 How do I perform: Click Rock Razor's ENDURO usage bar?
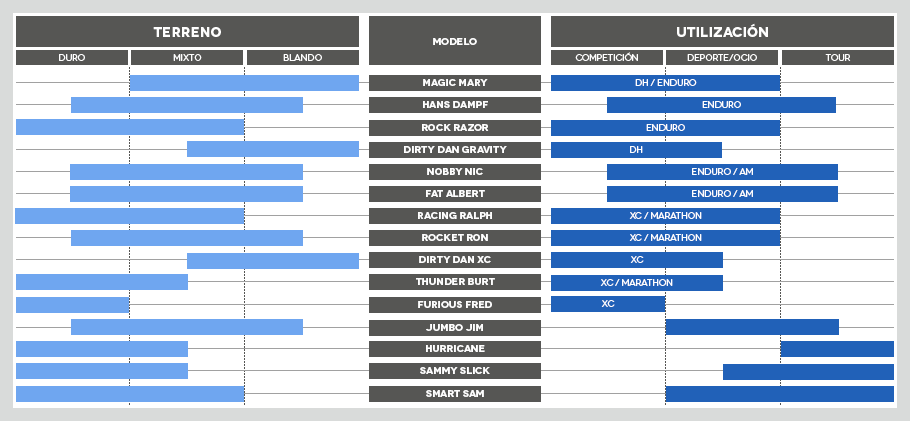pos(665,128)
